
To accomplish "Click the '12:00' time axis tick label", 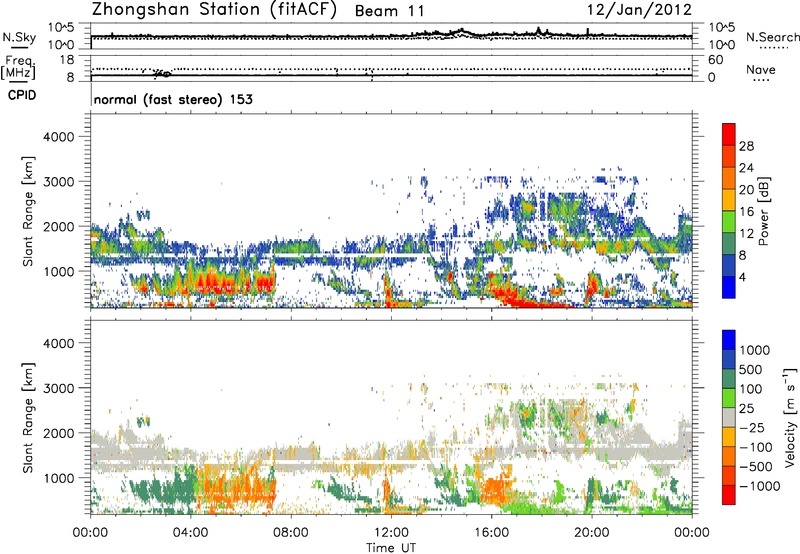I will click(x=391, y=533).
